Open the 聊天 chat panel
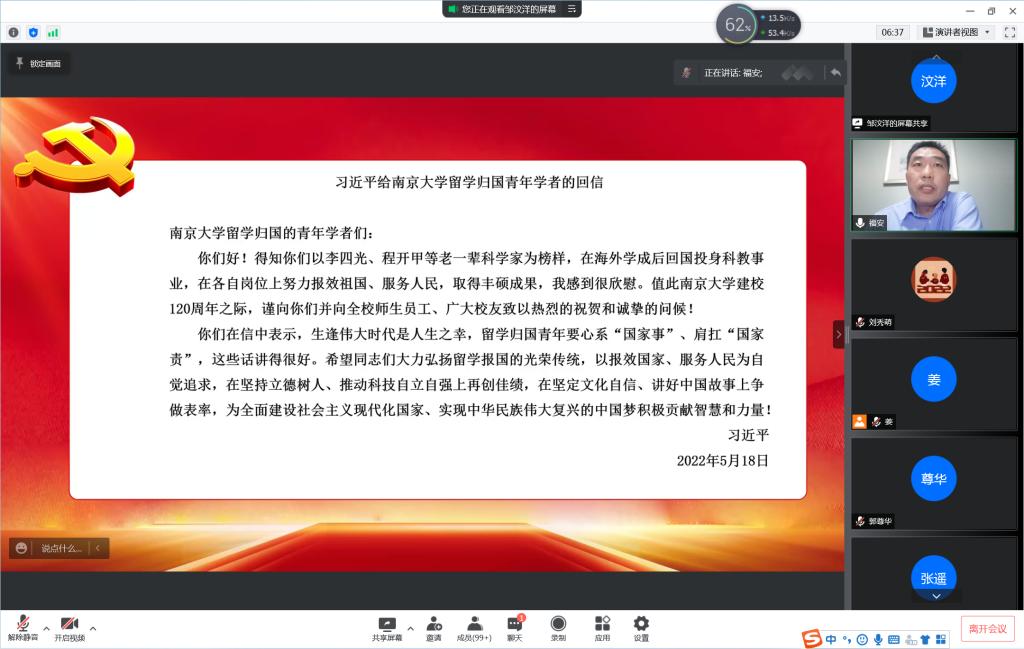Image resolution: width=1024 pixels, height=649 pixels. tap(515, 627)
